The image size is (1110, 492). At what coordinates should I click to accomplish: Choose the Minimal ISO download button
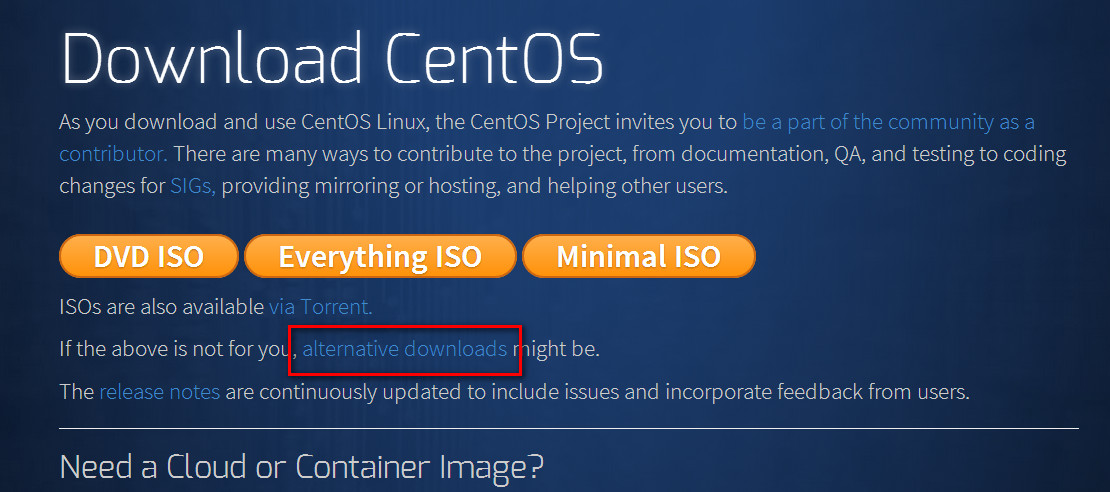coord(639,256)
